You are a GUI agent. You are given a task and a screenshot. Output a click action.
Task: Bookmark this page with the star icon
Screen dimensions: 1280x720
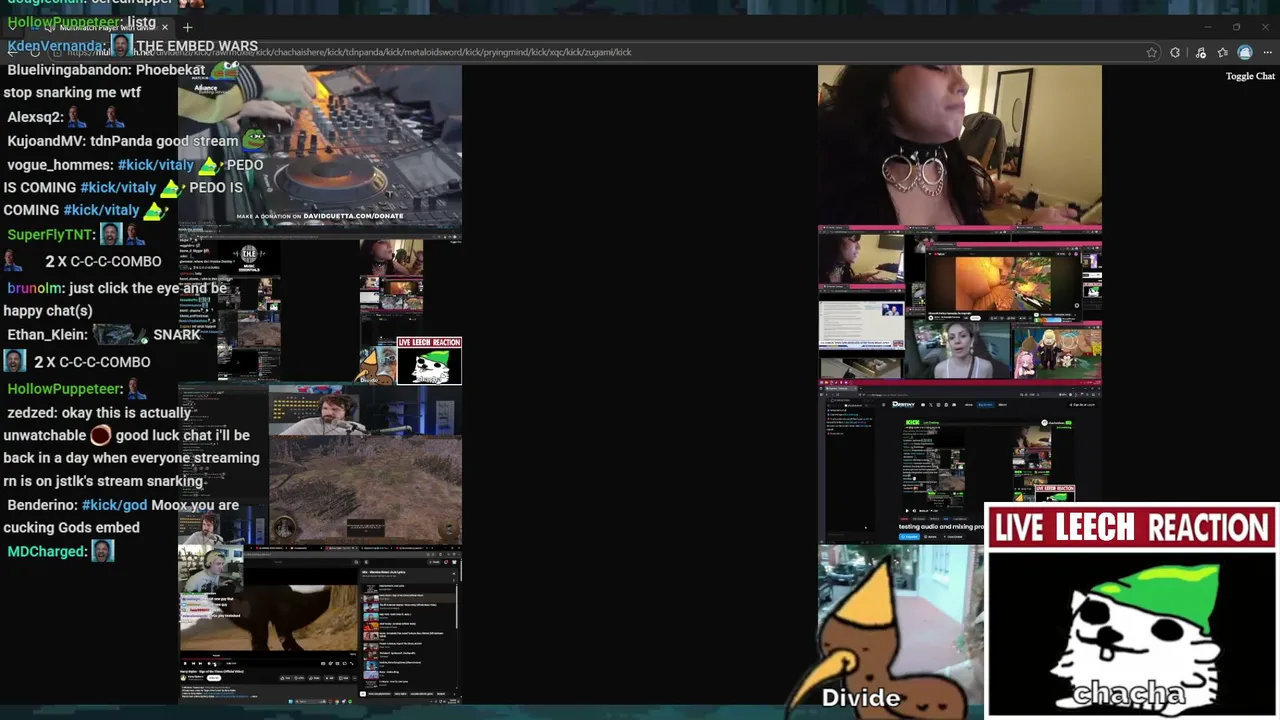click(1152, 52)
